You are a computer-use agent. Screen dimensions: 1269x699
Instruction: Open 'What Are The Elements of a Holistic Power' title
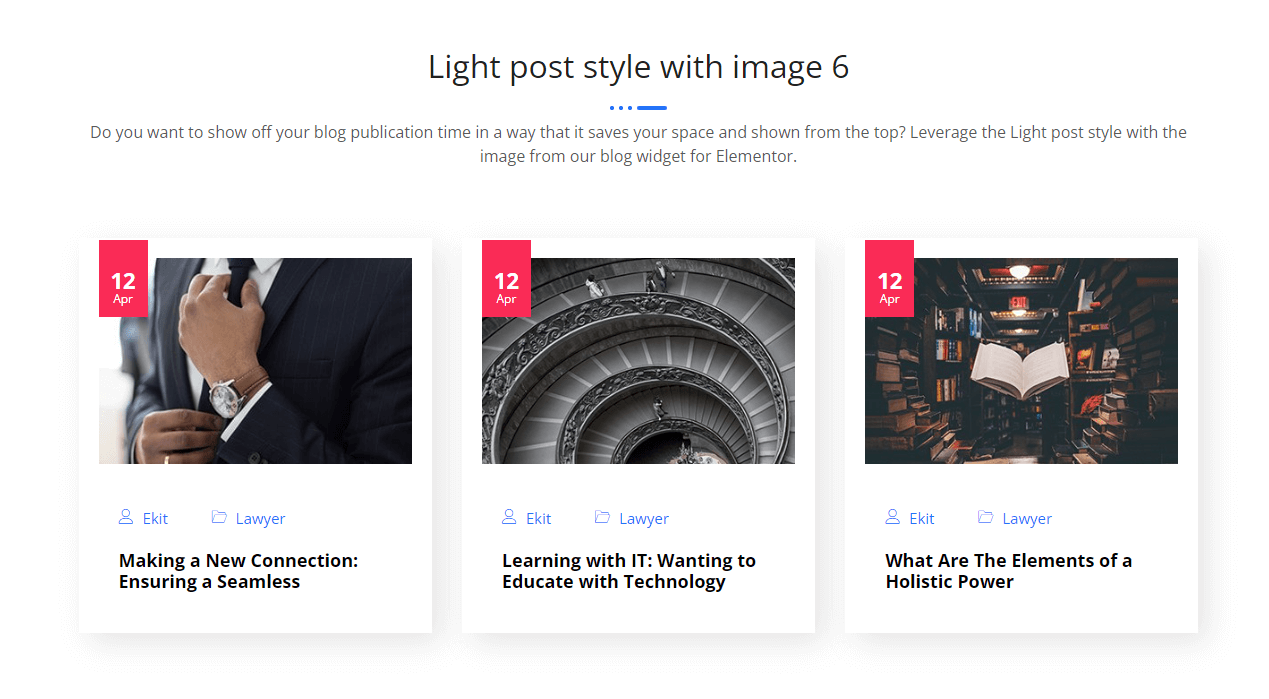[x=1008, y=571]
